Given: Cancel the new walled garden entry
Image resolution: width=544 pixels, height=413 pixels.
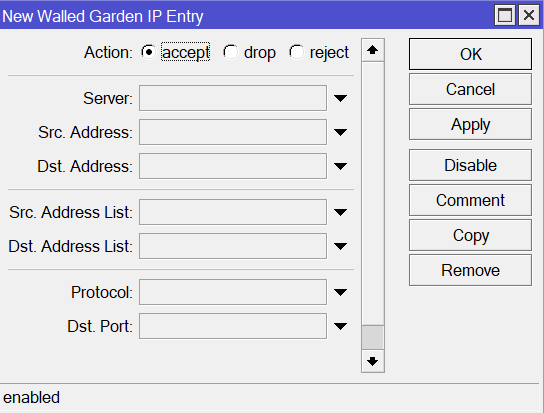Looking at the screenshot, I should pyautogui.click(x=470, y=89).
